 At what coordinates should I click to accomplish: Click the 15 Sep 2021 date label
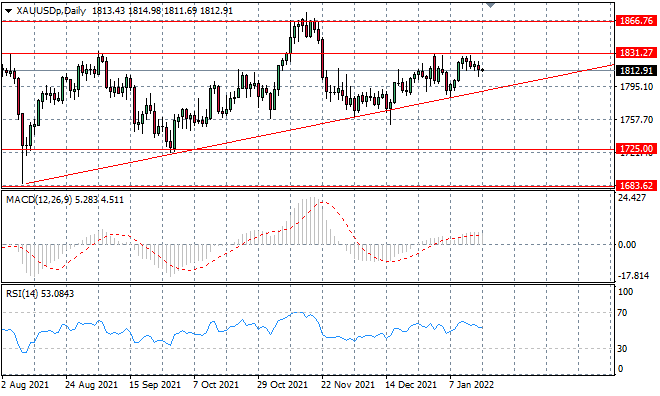click(x=155, y=385)
